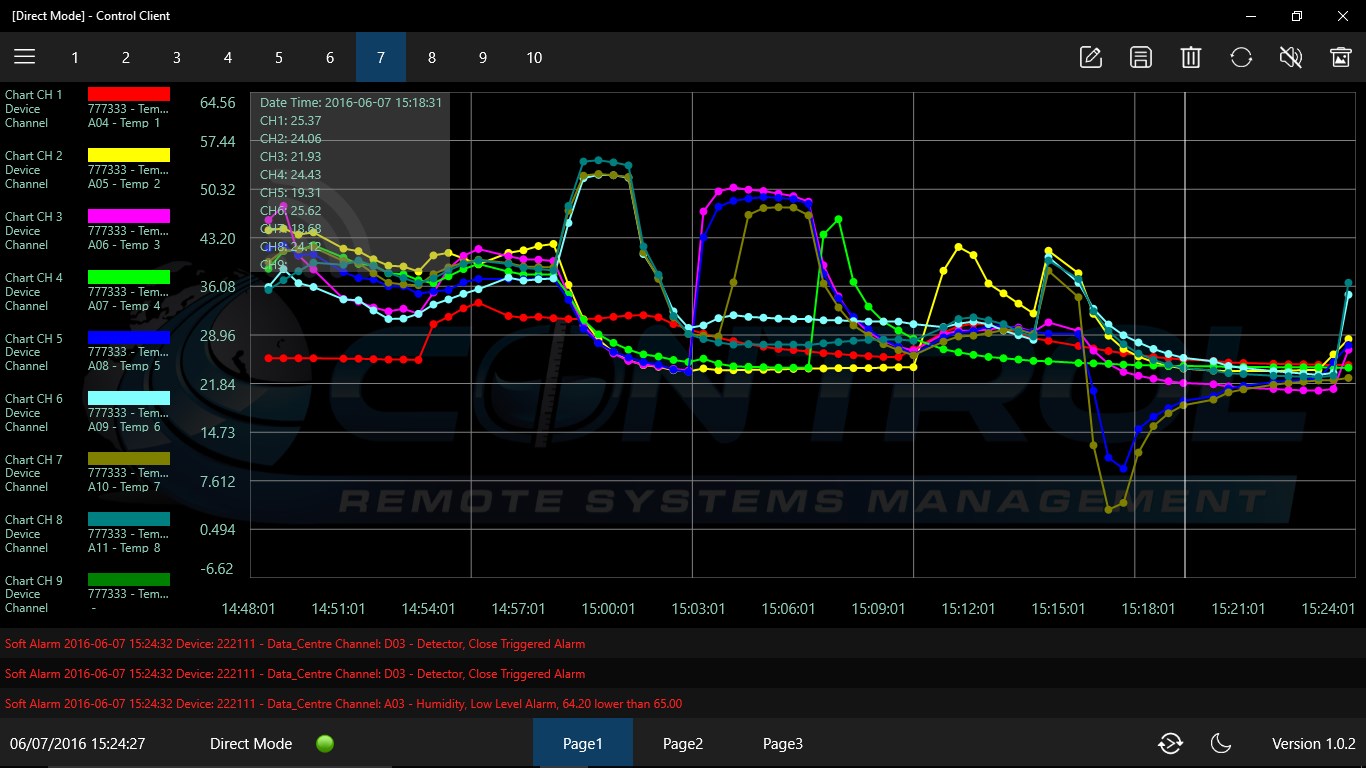Click channel name 'A08 - Temp 5'
1366x768 pixels.
[124, 366]
